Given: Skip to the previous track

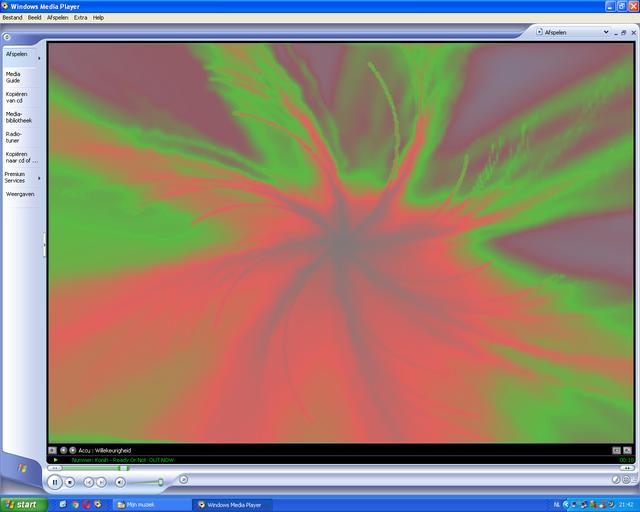Looking at the screenshot, I should pyautogui.click(x=88, y=482).
